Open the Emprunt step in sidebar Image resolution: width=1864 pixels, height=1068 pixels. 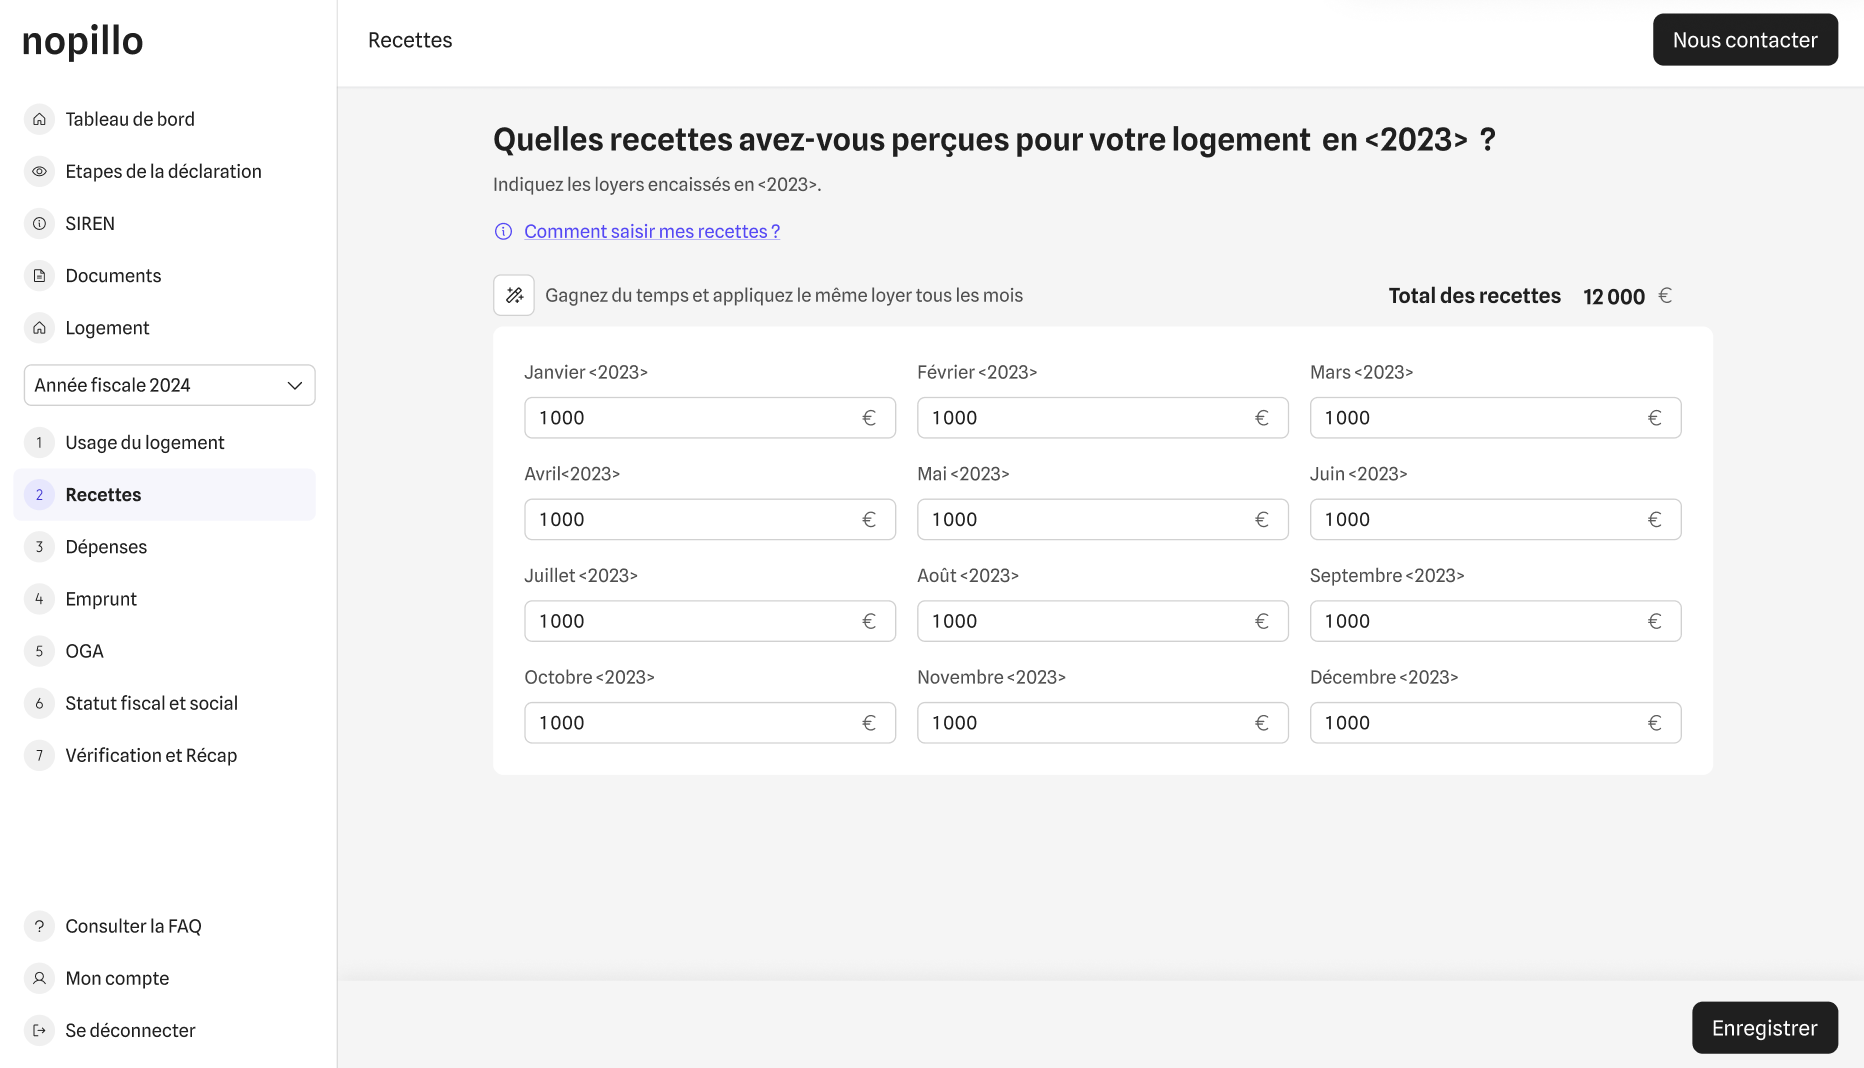click(x=101, y=599)
